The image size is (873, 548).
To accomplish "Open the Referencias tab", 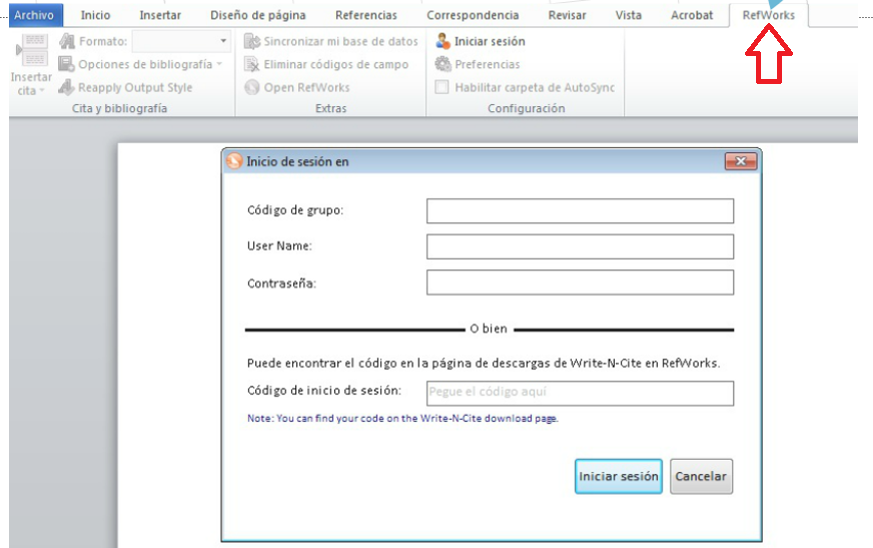I will click(x=366, y=15).
